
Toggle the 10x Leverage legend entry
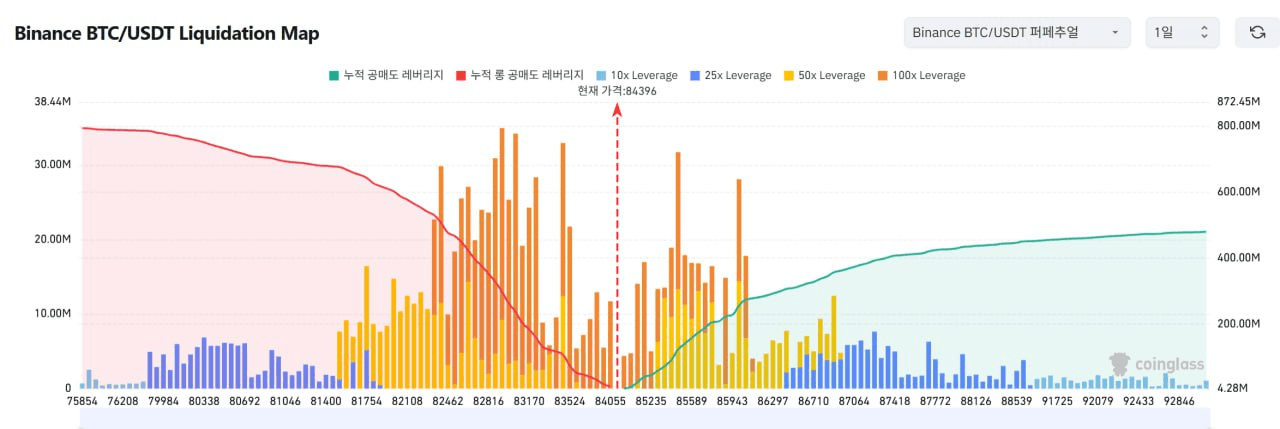click(x=636, y=75)
